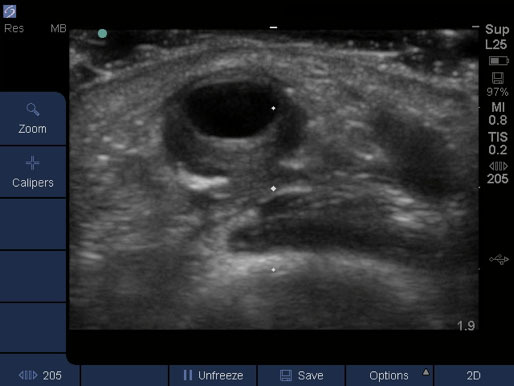This screenshot has height=386, width=514.
Task: Select the middle depth marker diamond
Action: point(273,189)
